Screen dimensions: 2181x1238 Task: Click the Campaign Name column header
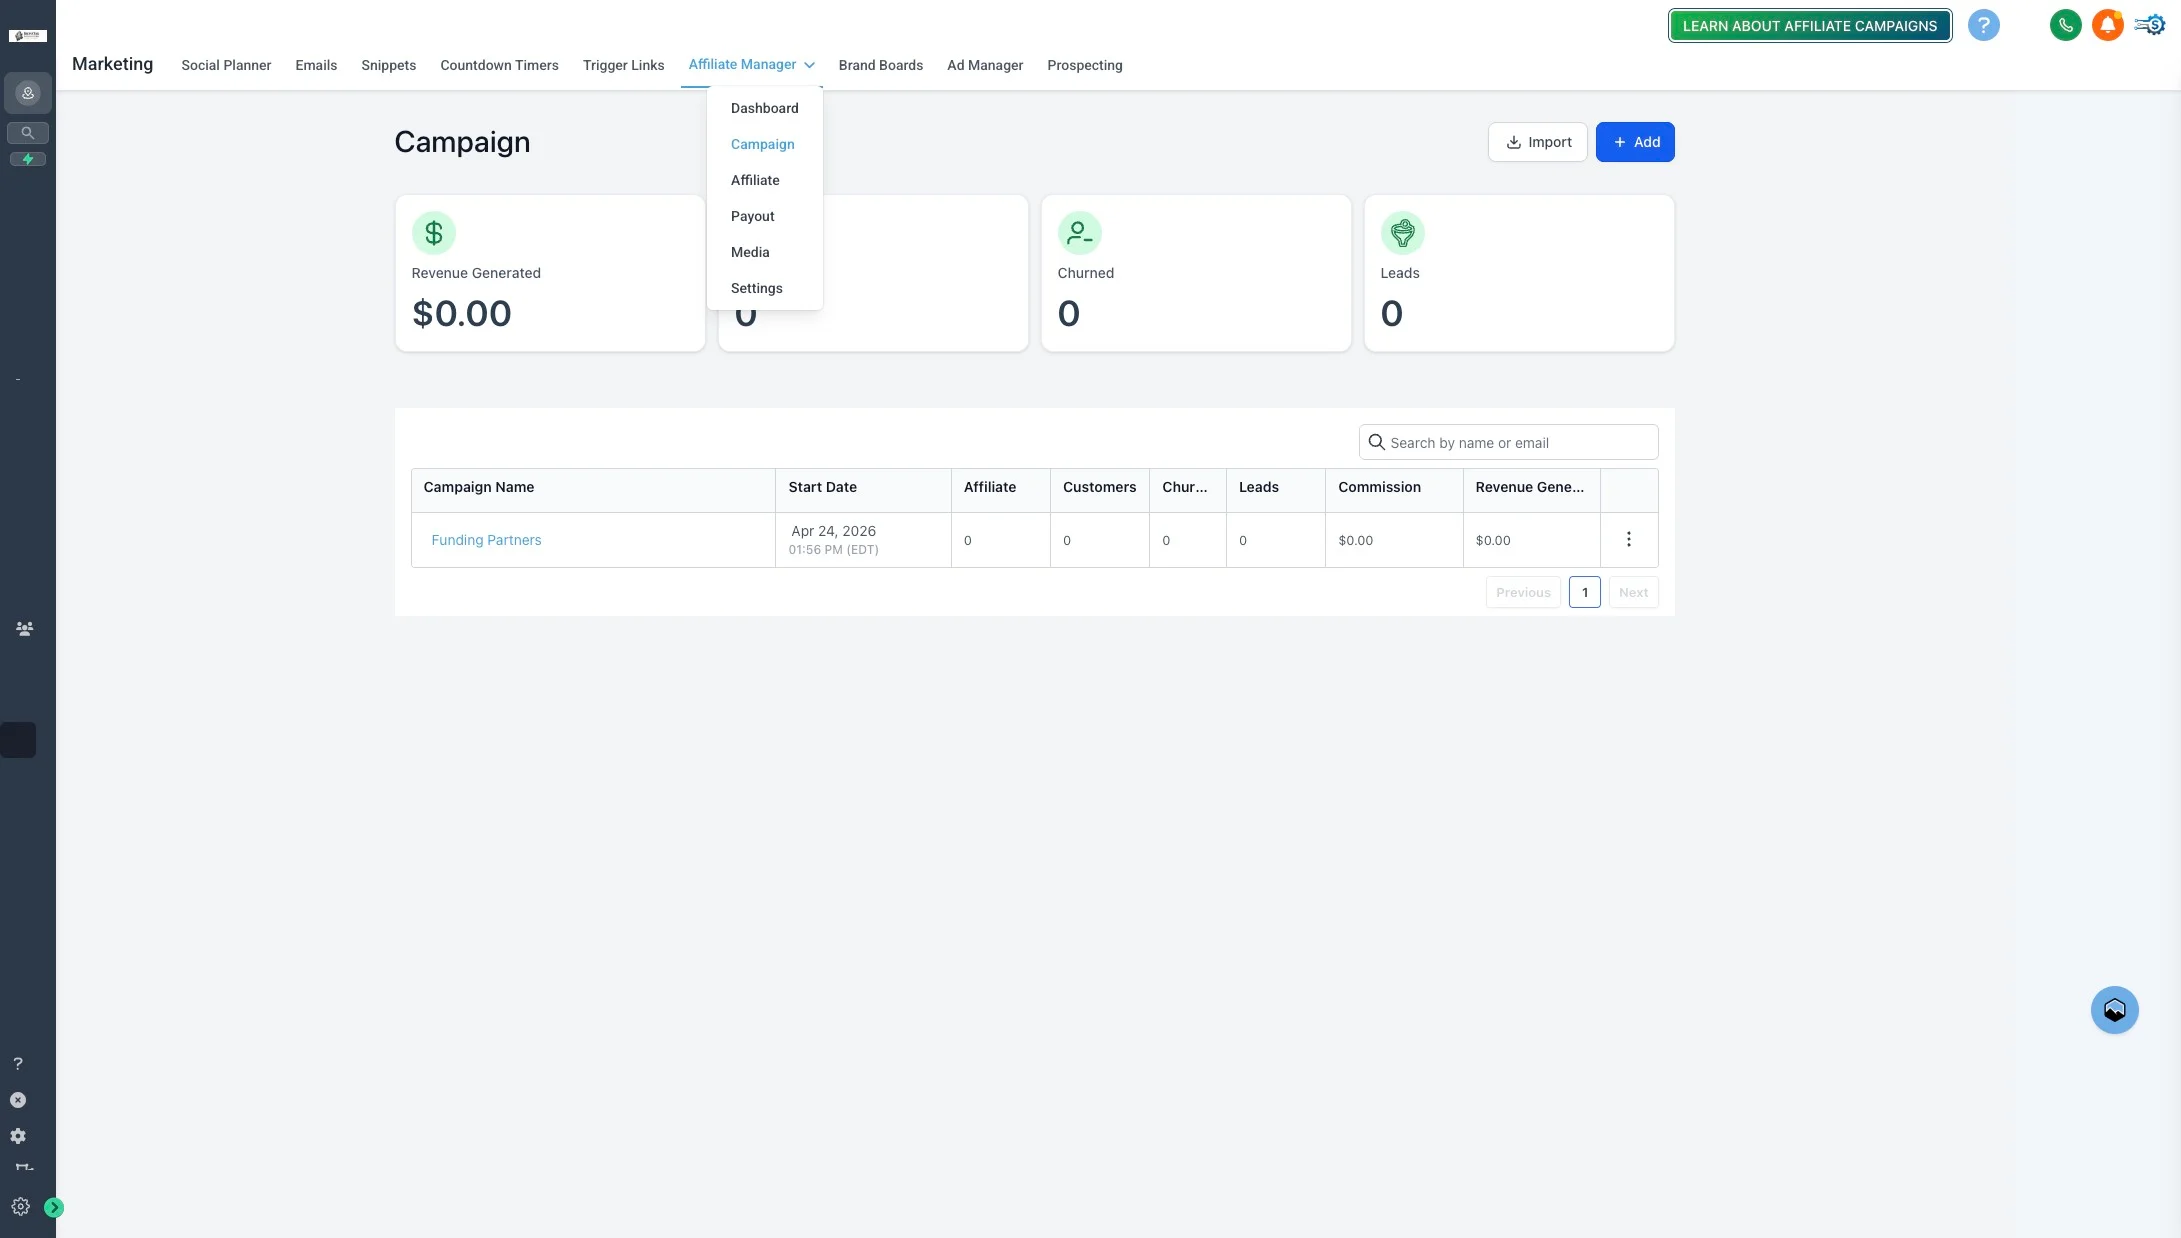[x=593, y=490]
